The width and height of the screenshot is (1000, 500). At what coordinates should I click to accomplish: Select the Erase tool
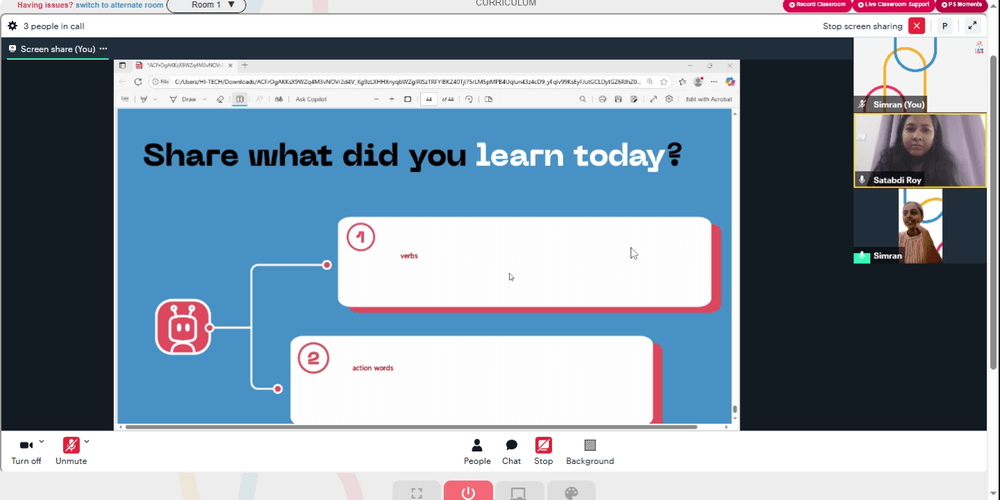(220, 99)
